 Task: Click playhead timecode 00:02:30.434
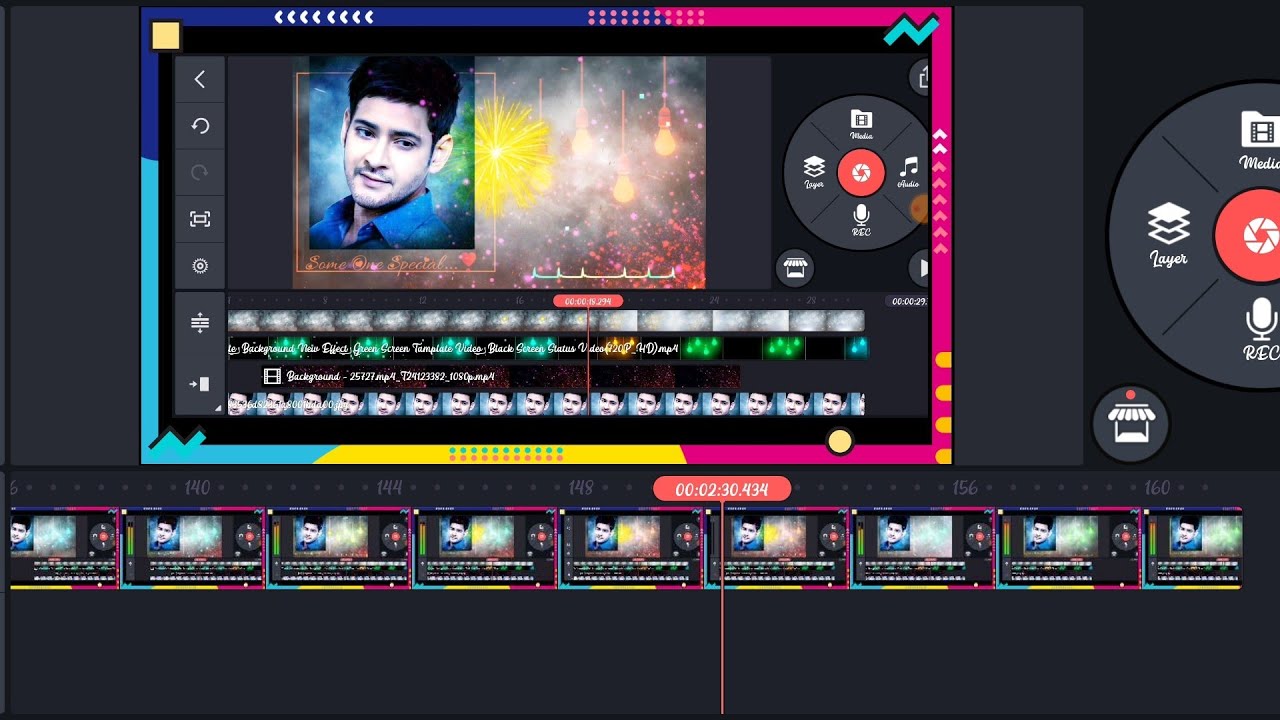point(722,489)
